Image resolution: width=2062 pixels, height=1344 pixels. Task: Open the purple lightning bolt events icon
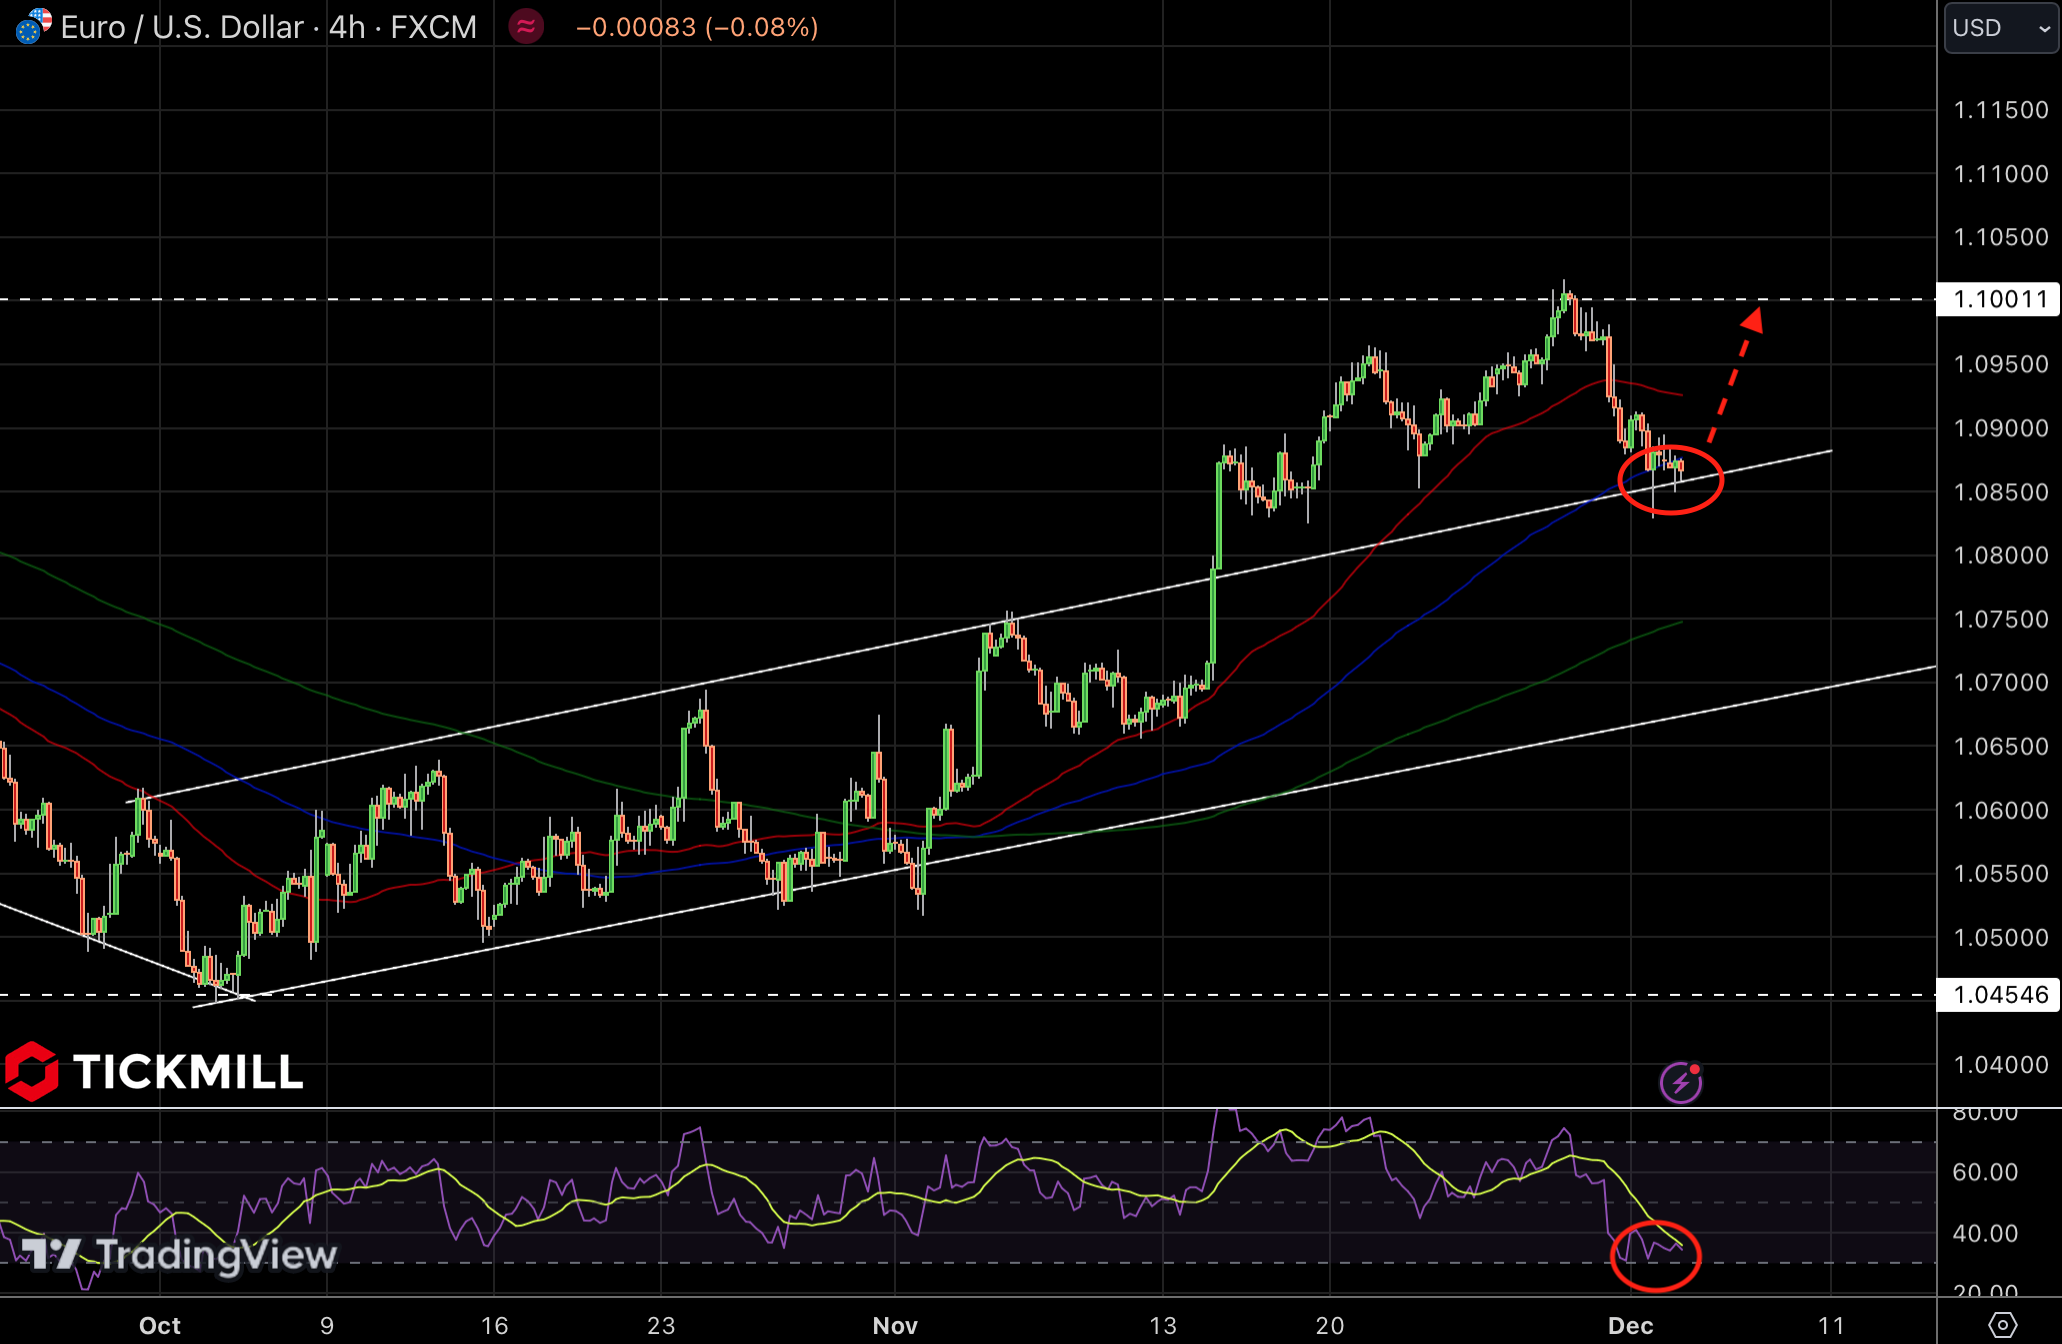(1681, 1082)
